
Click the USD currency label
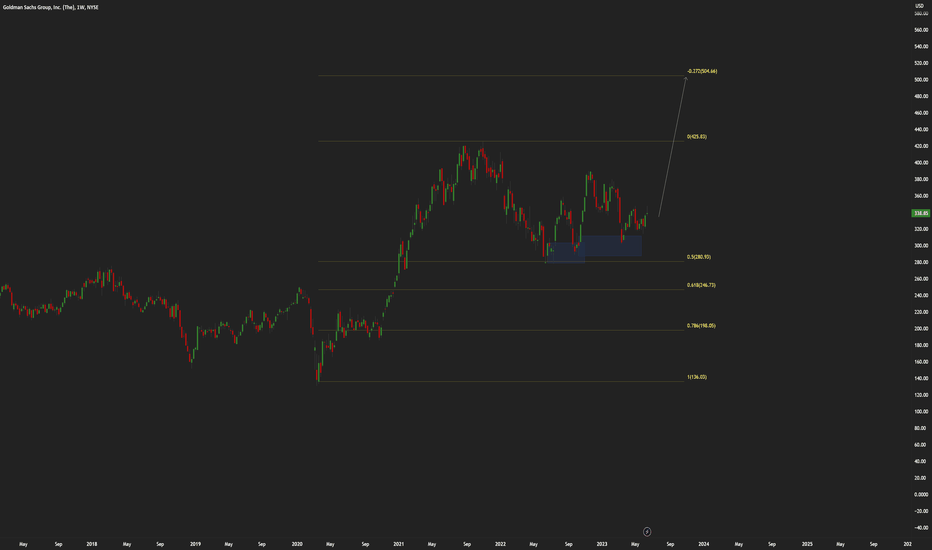tap(920, 5)
